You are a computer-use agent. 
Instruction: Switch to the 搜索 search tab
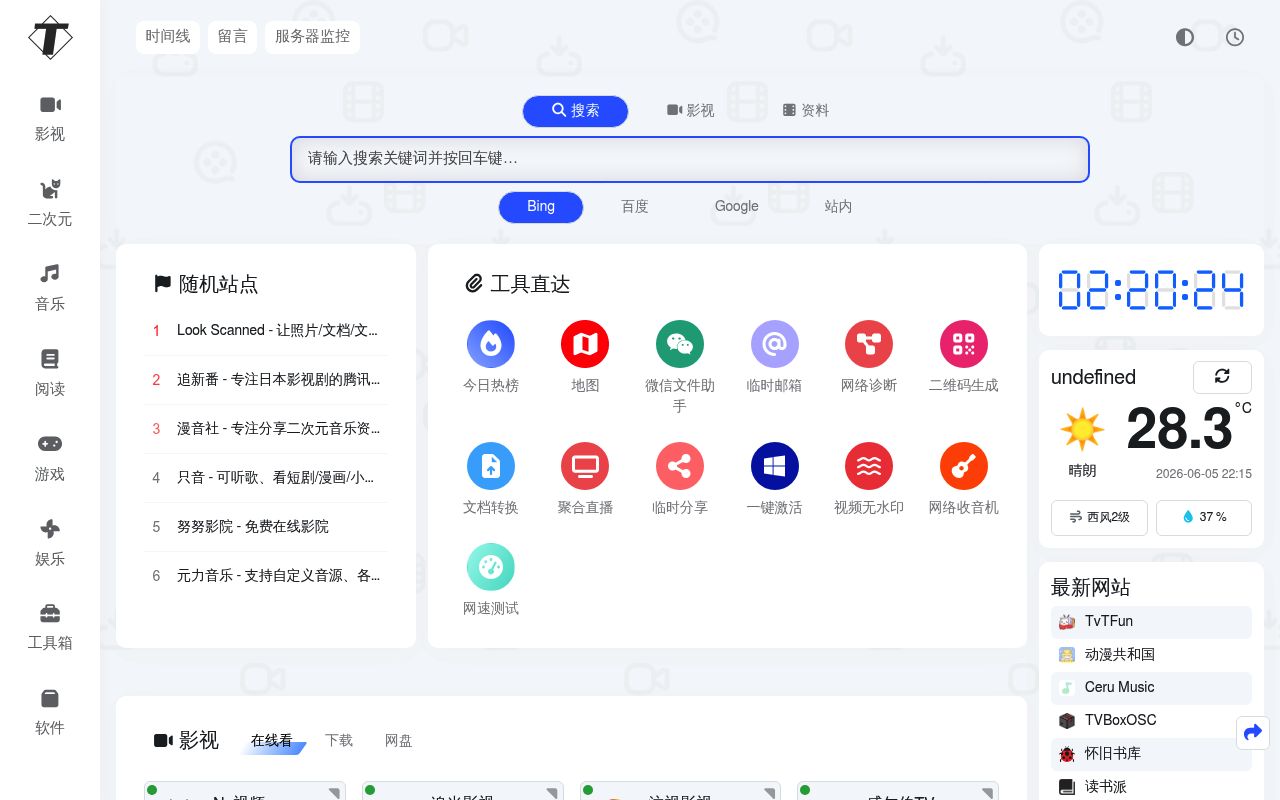coord(575,111)
